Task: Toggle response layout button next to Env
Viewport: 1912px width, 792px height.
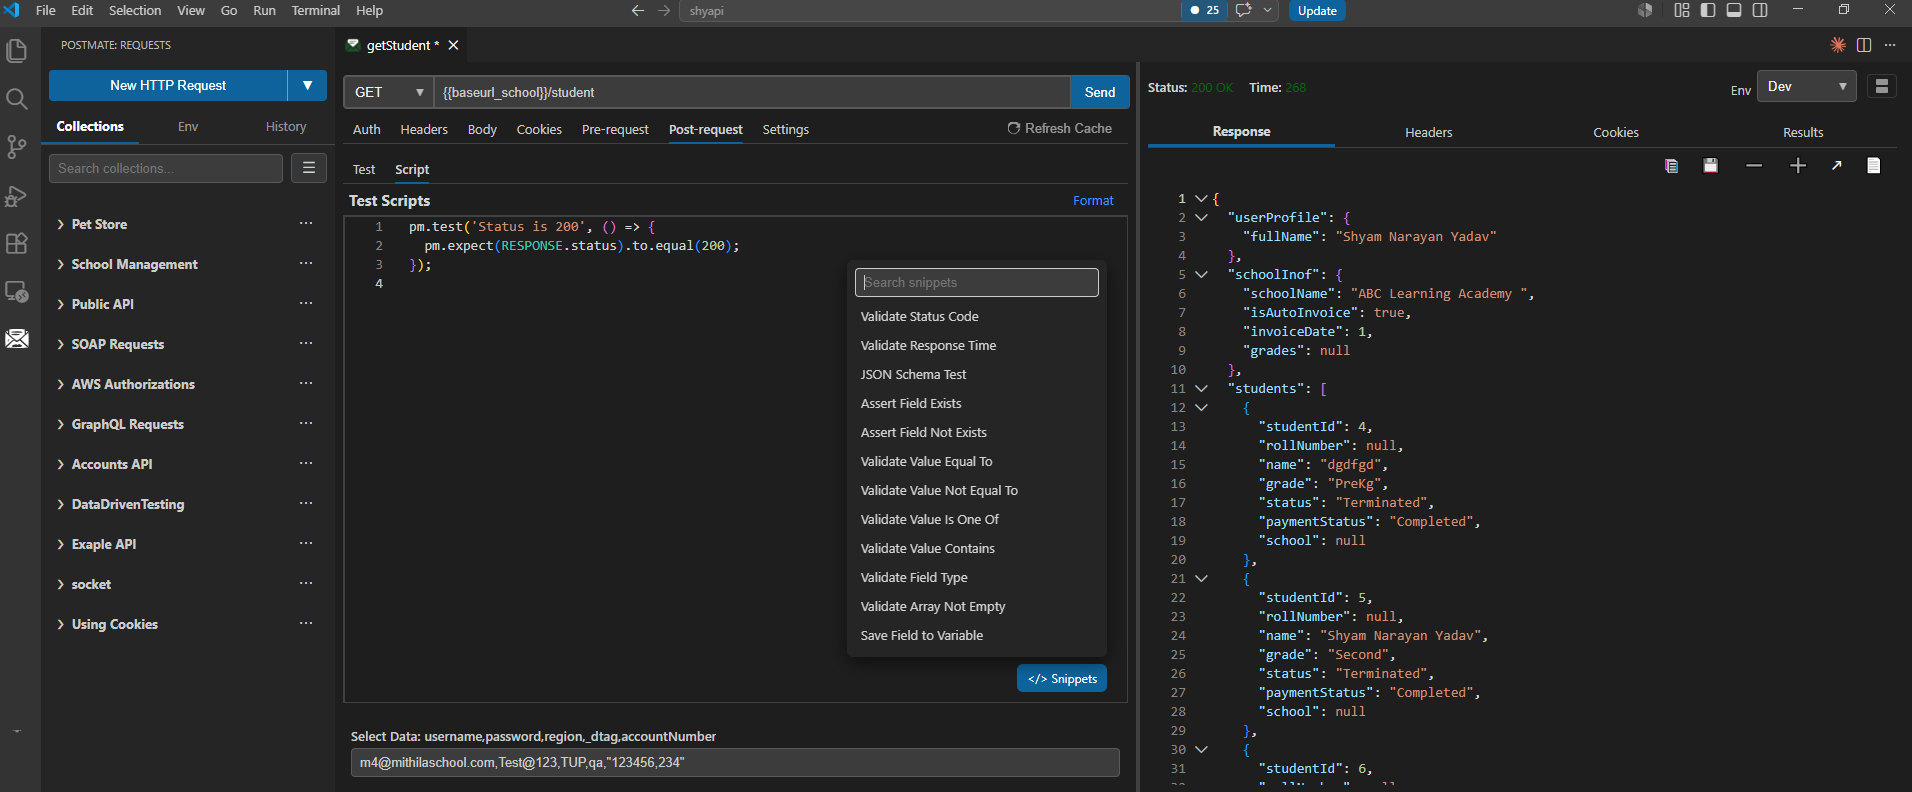Action: click(x=1881, y=86)
